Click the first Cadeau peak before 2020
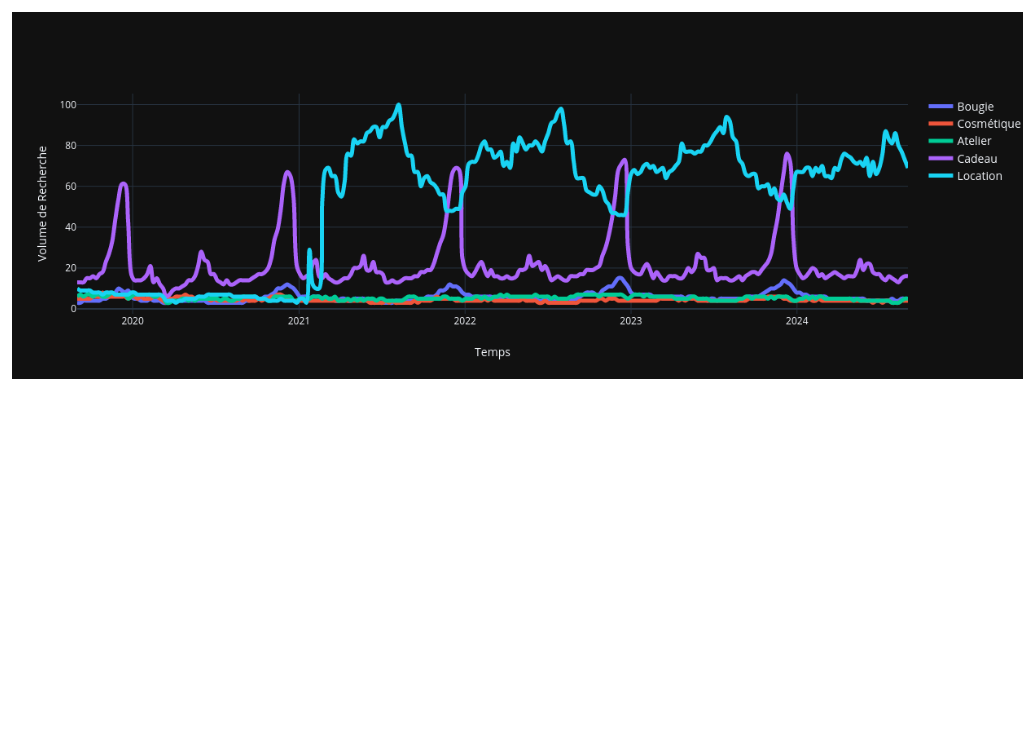 tap(122, 184)
